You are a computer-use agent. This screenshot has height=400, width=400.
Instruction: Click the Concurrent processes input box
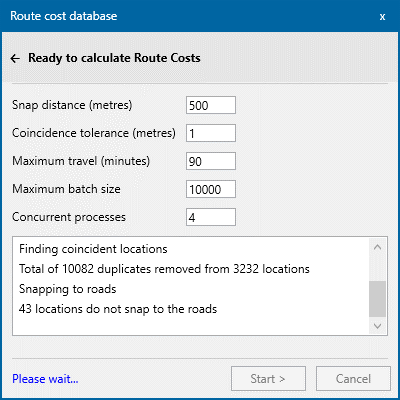coord(211,217)
